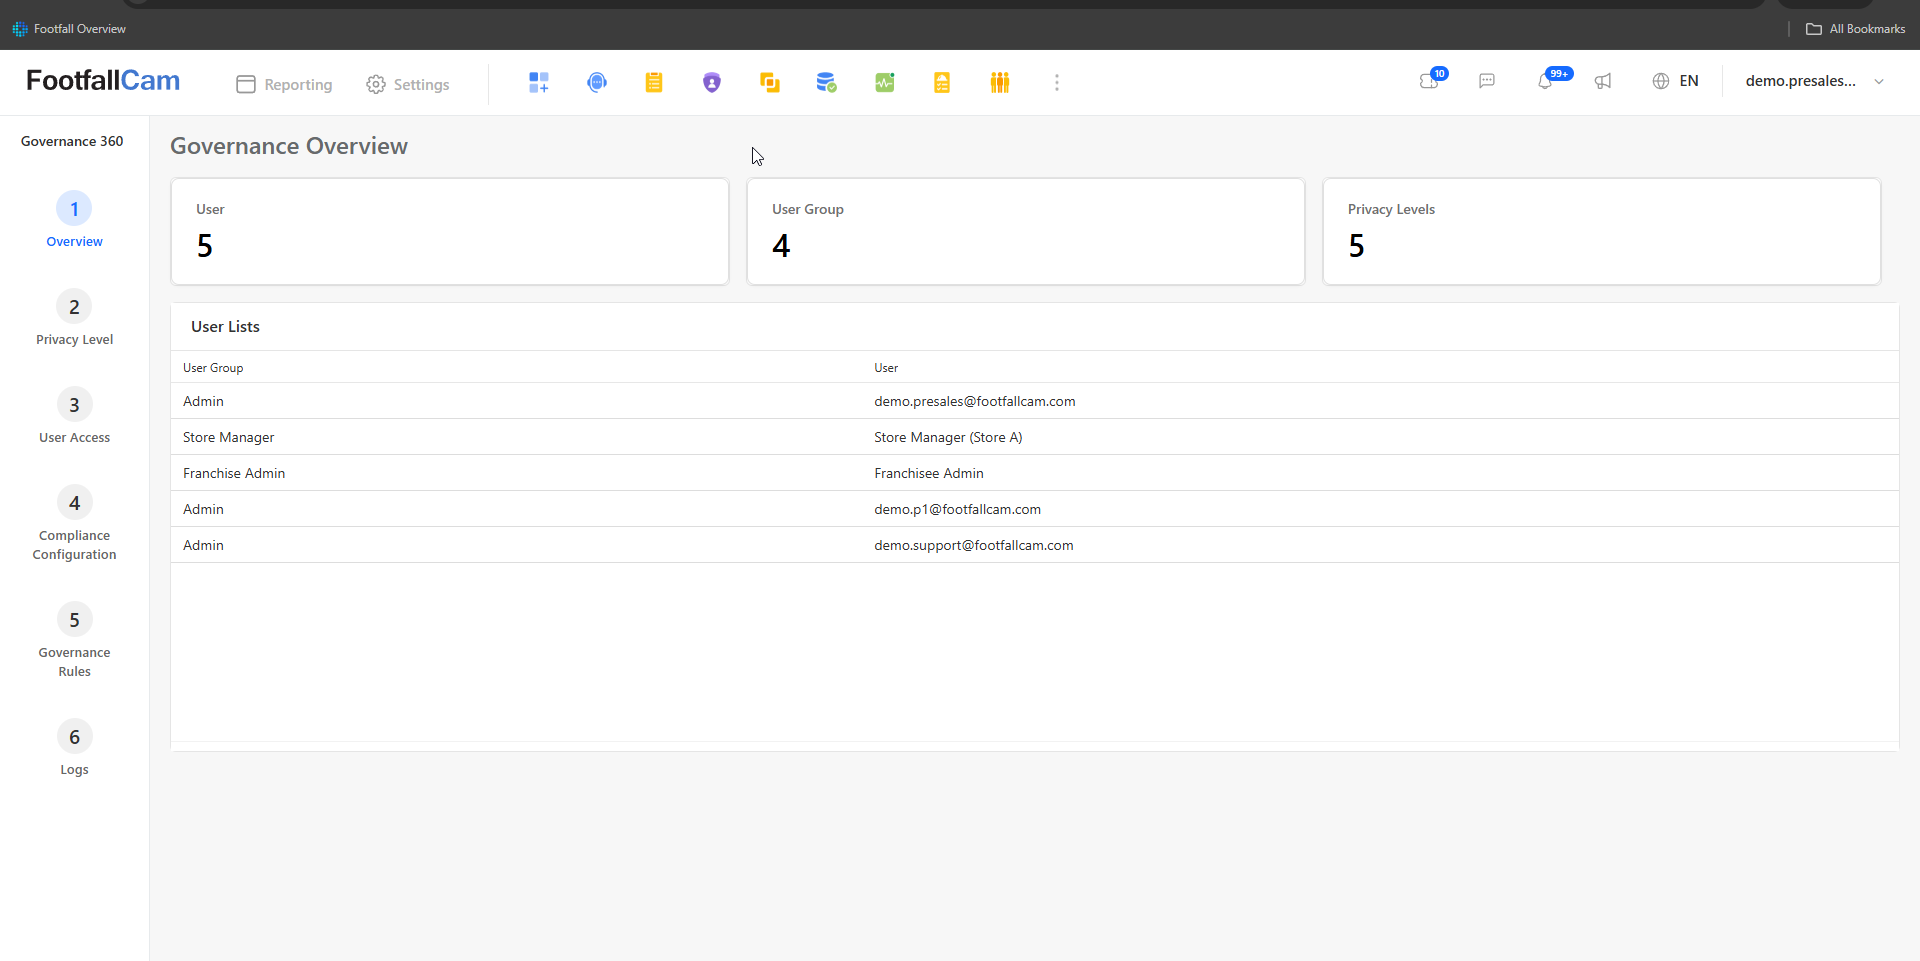Click the yellow clipboard list icon
This screenshot has height=961, width=1920.
(654, 82)
